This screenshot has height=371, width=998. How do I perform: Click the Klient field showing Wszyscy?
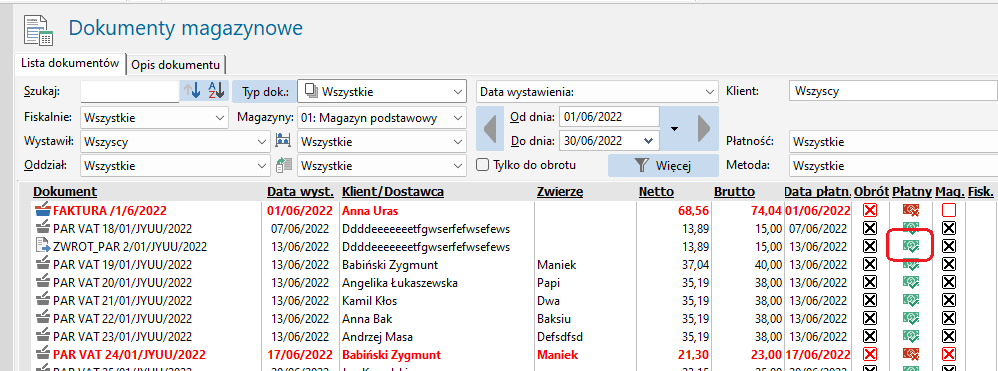coord(893,91)
